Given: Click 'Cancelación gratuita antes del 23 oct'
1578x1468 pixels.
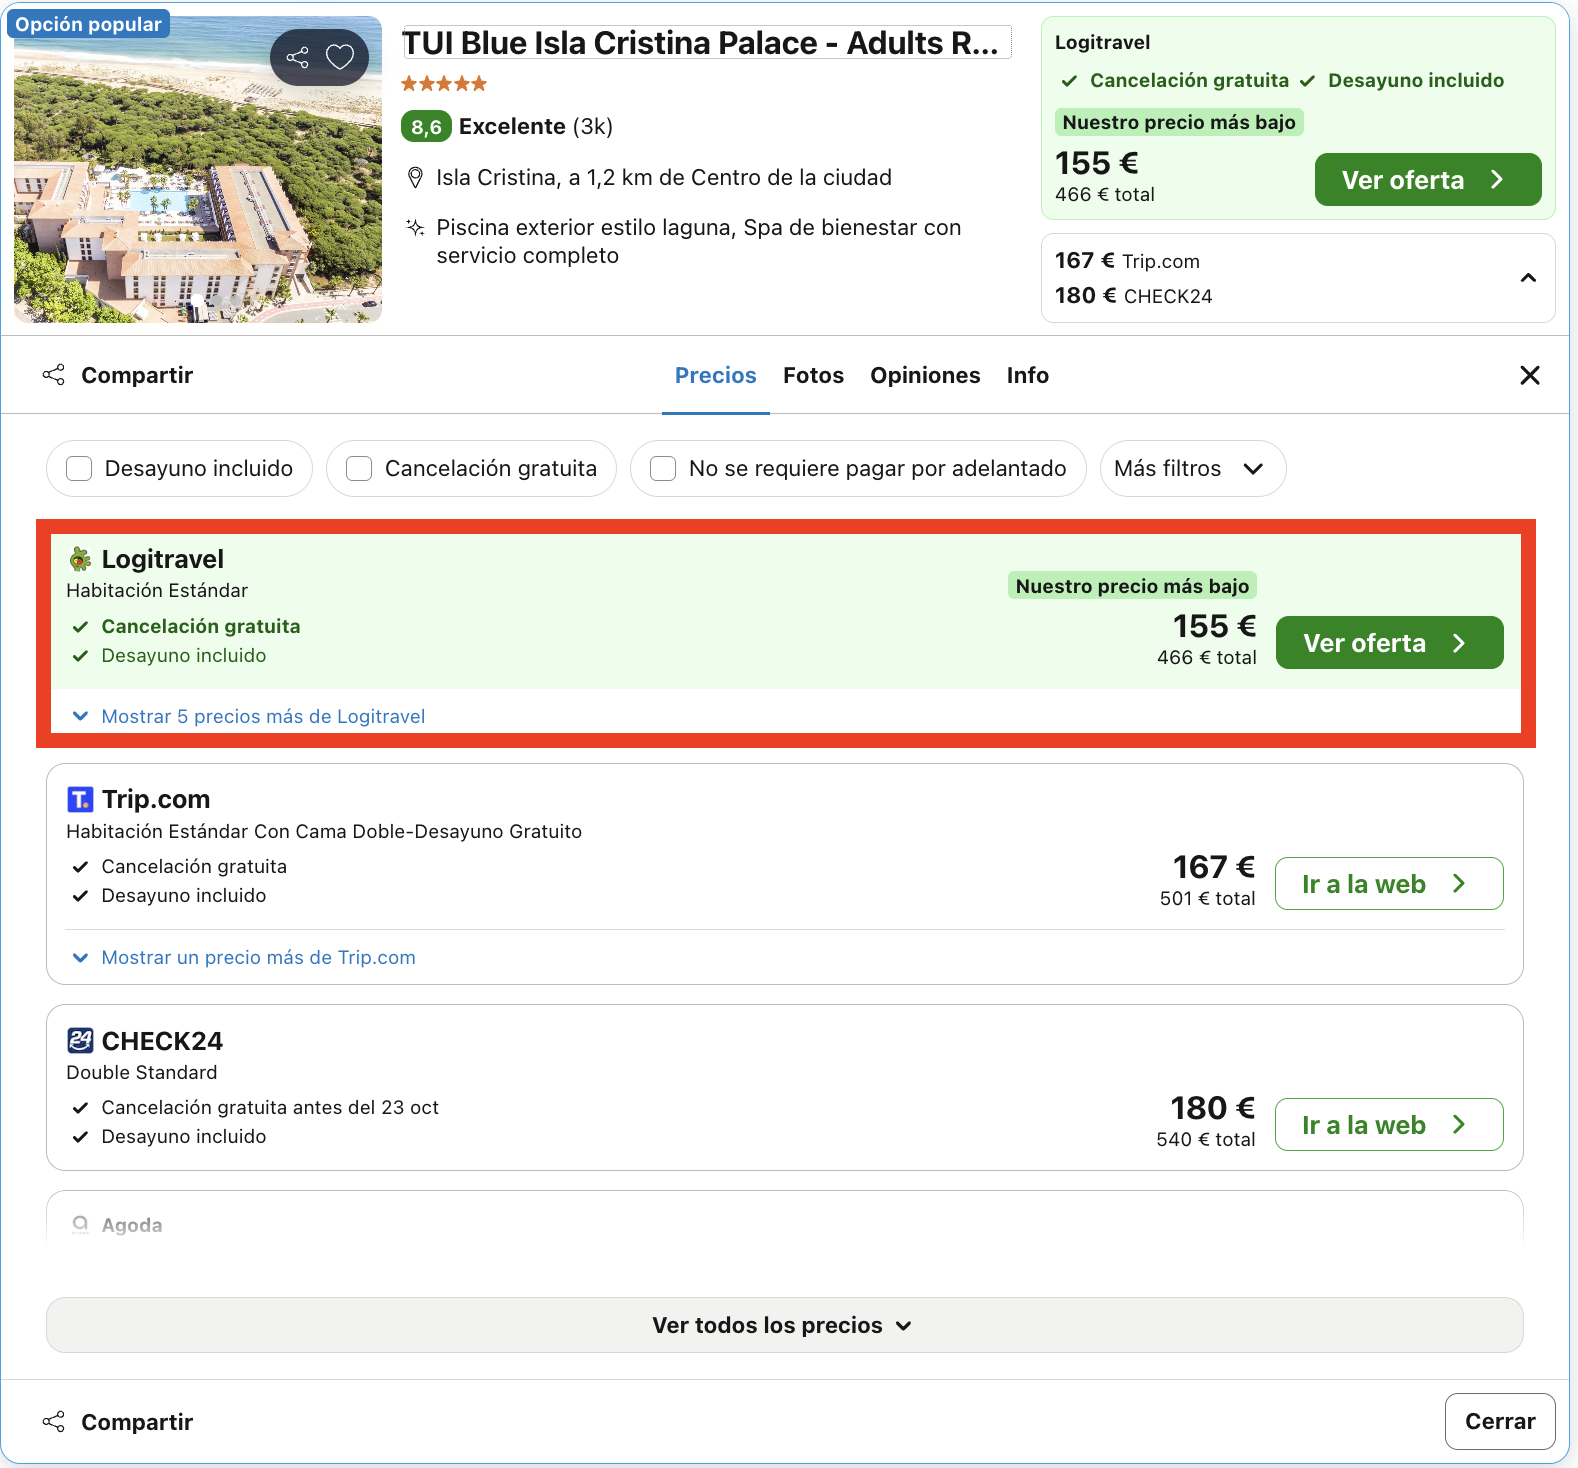Looking at the screenshot, I should click(x=270, y=1108).
